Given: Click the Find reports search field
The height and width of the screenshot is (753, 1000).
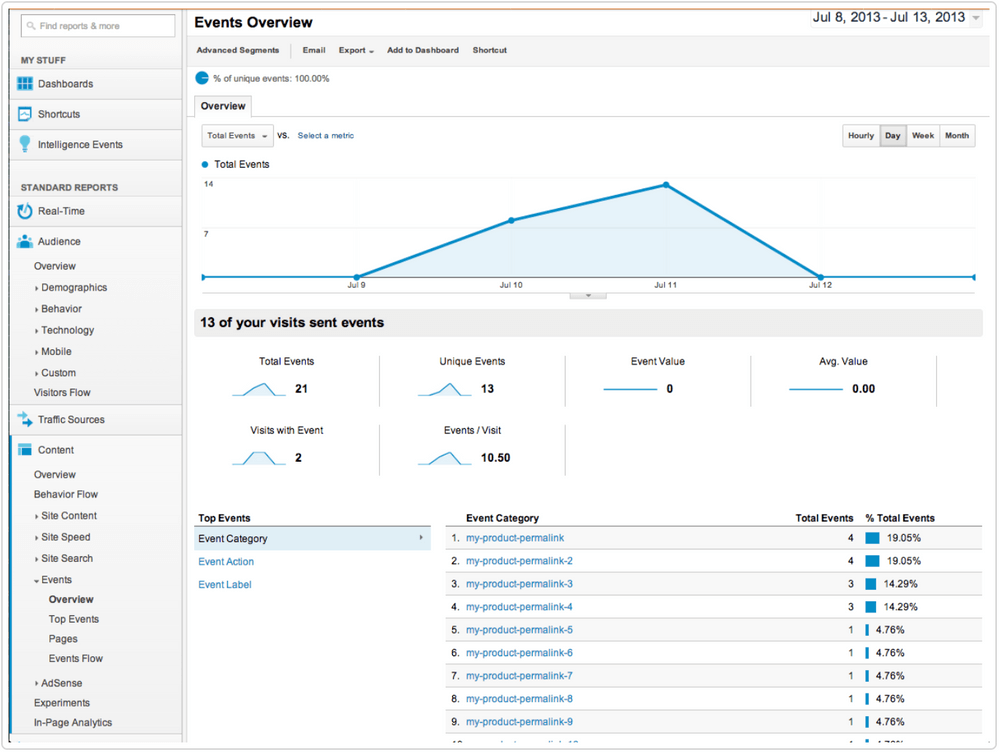Looking at the screenshot, I should [97, 25].
